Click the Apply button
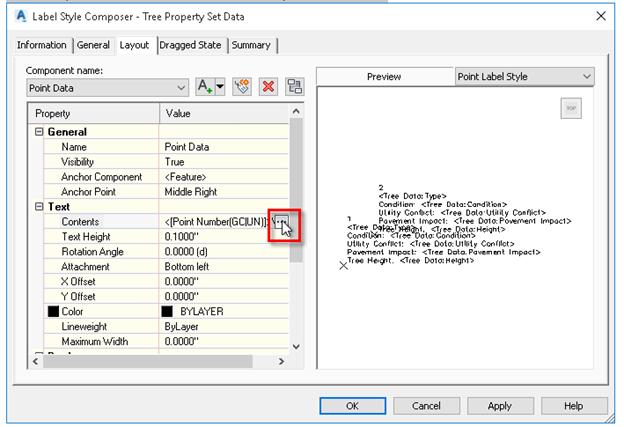The height and width of the screenshot is (427, 624). coord(499,406)
